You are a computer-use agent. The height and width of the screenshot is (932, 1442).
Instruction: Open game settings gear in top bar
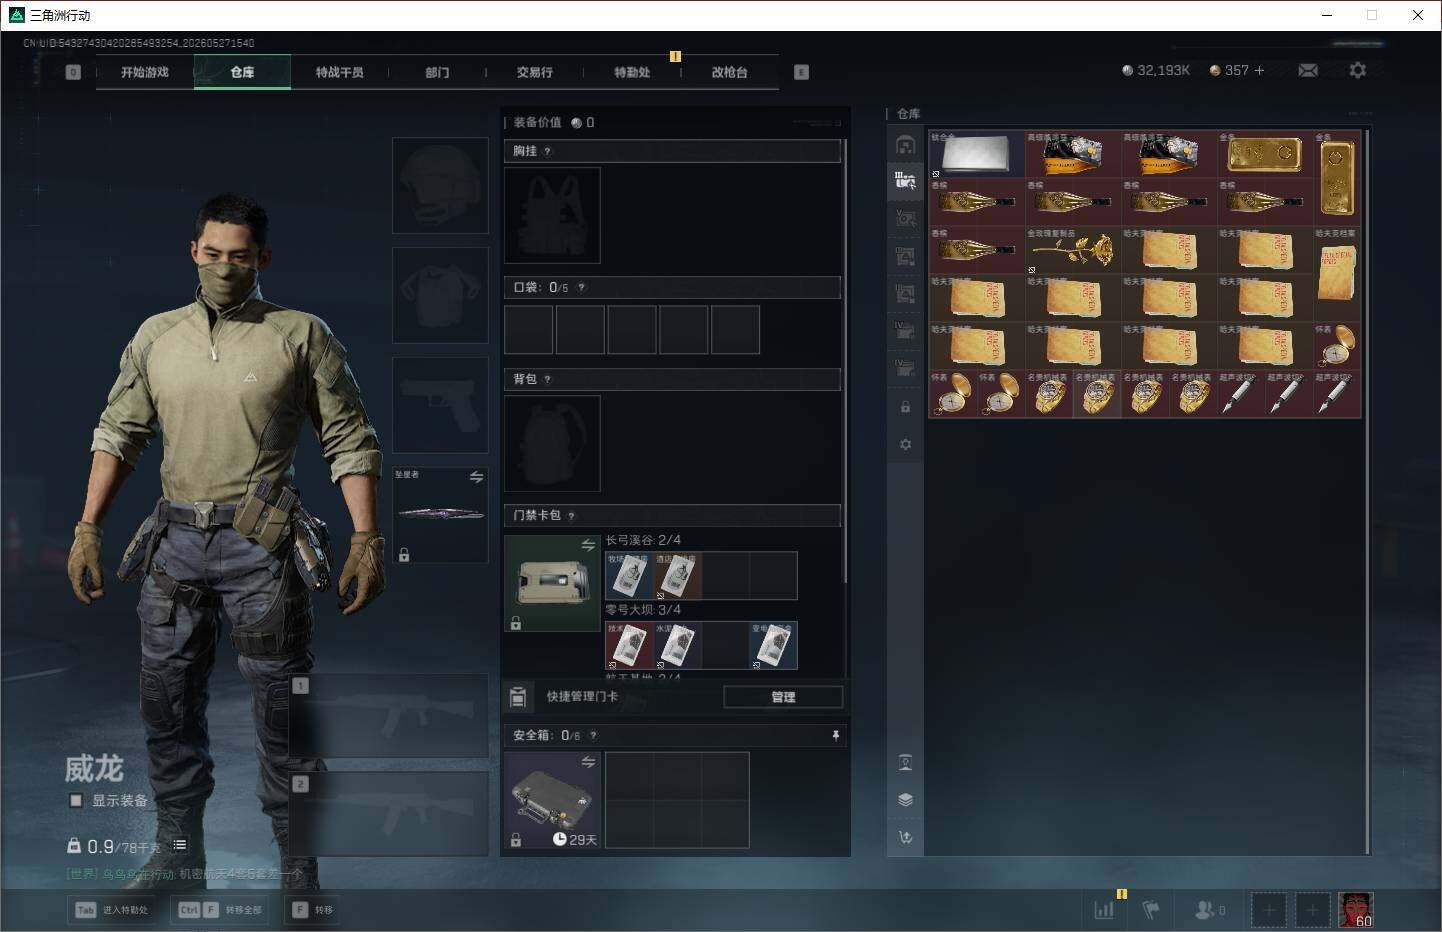coord(1357,70)
